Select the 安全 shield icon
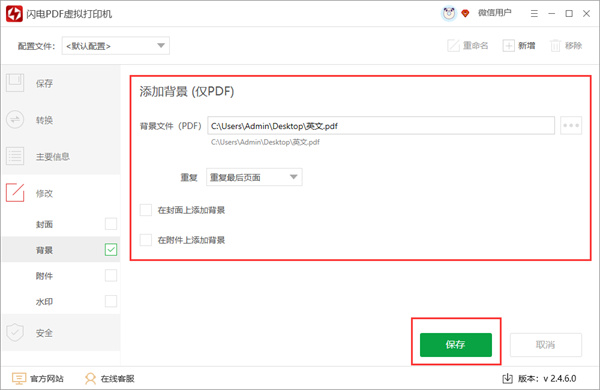Viewport: 600px width, 390px height. point(15,333)
